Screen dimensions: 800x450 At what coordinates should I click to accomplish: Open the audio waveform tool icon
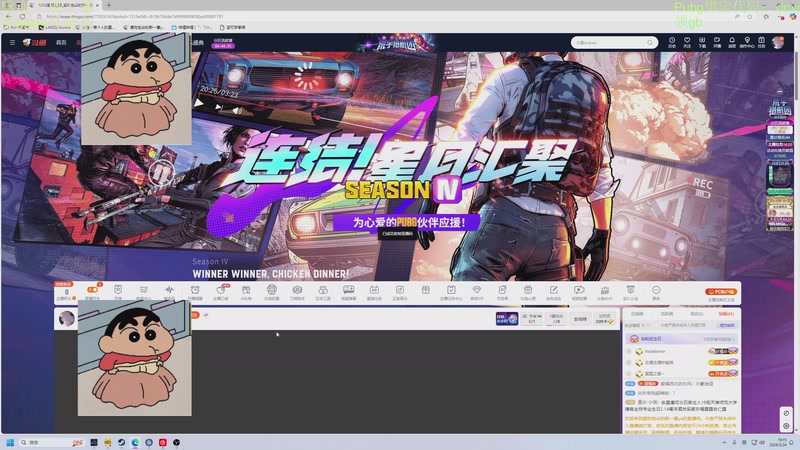pyautogui.click(x=169, y=292)
